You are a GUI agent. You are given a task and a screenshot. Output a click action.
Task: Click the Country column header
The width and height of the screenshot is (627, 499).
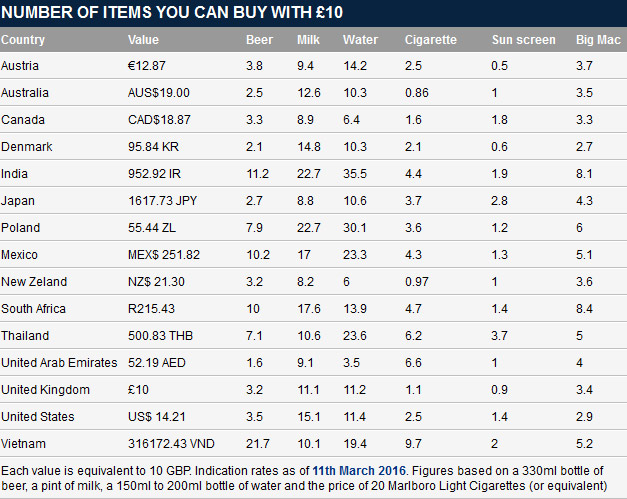(x=23, y=40)
